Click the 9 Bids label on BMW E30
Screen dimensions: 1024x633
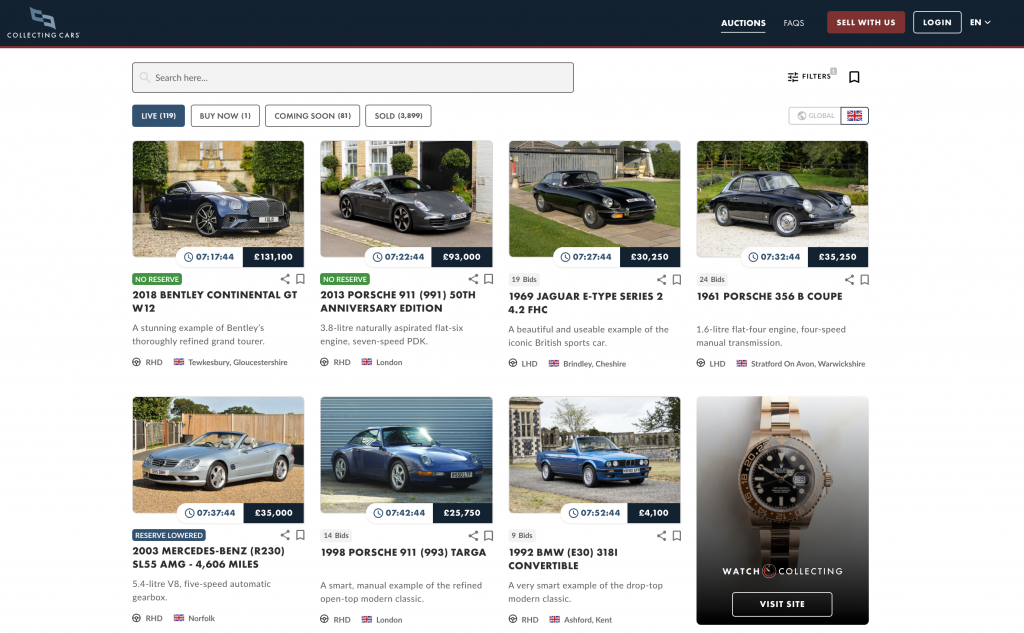pos(522,536)
